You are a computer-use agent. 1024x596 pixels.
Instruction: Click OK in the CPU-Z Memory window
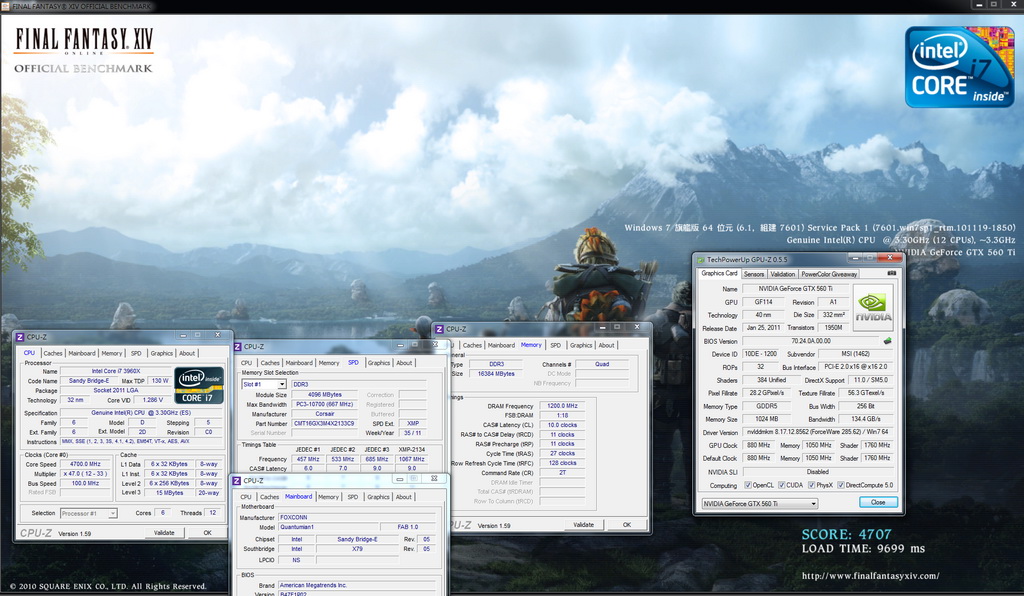626,525
